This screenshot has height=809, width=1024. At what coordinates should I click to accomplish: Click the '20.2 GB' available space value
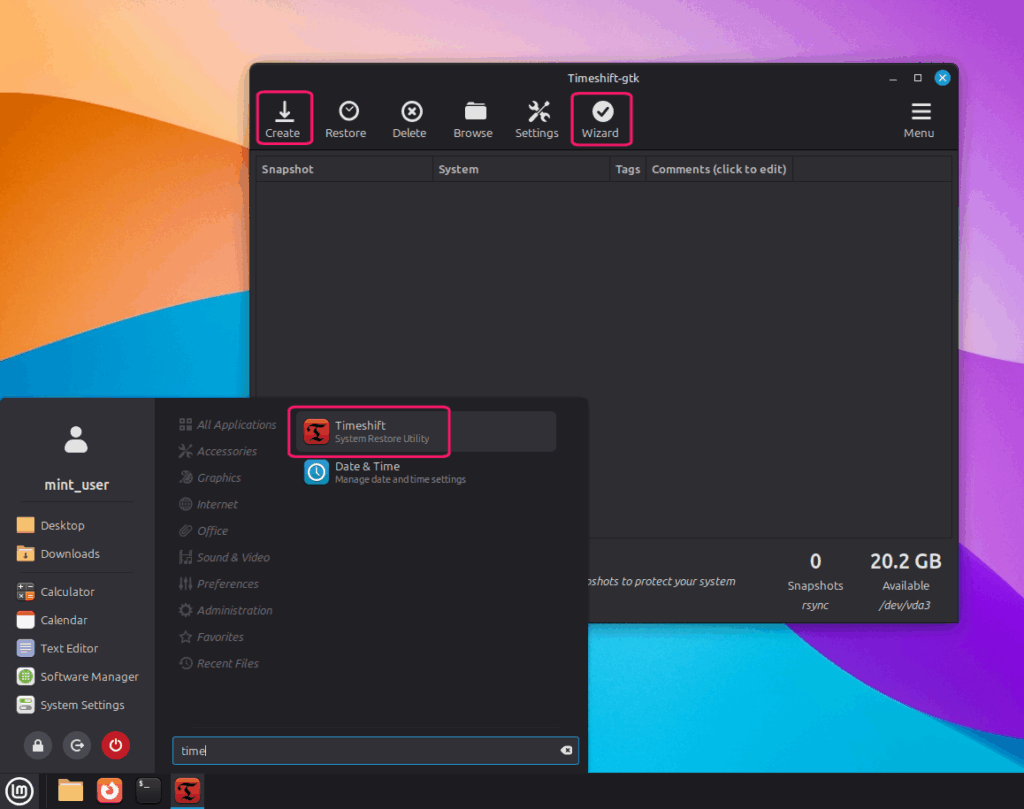coord(906,562)
